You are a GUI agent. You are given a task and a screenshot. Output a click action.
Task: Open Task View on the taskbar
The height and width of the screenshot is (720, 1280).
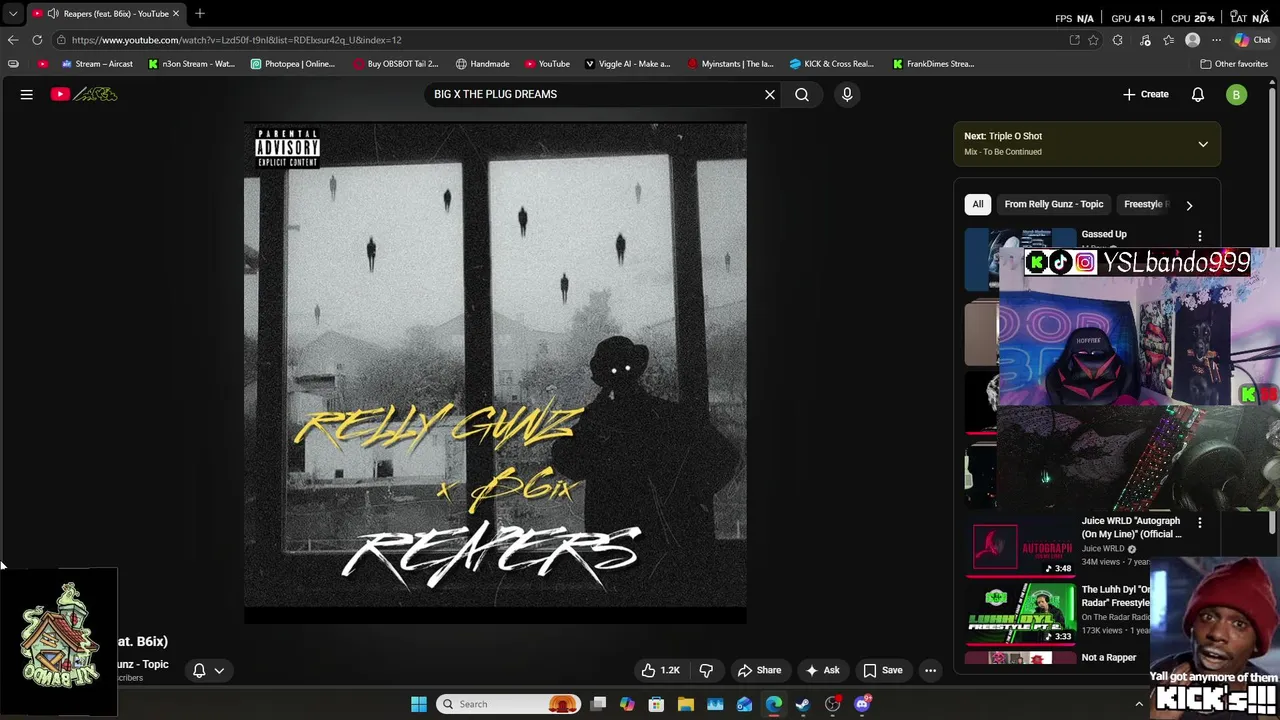(598, 704)
